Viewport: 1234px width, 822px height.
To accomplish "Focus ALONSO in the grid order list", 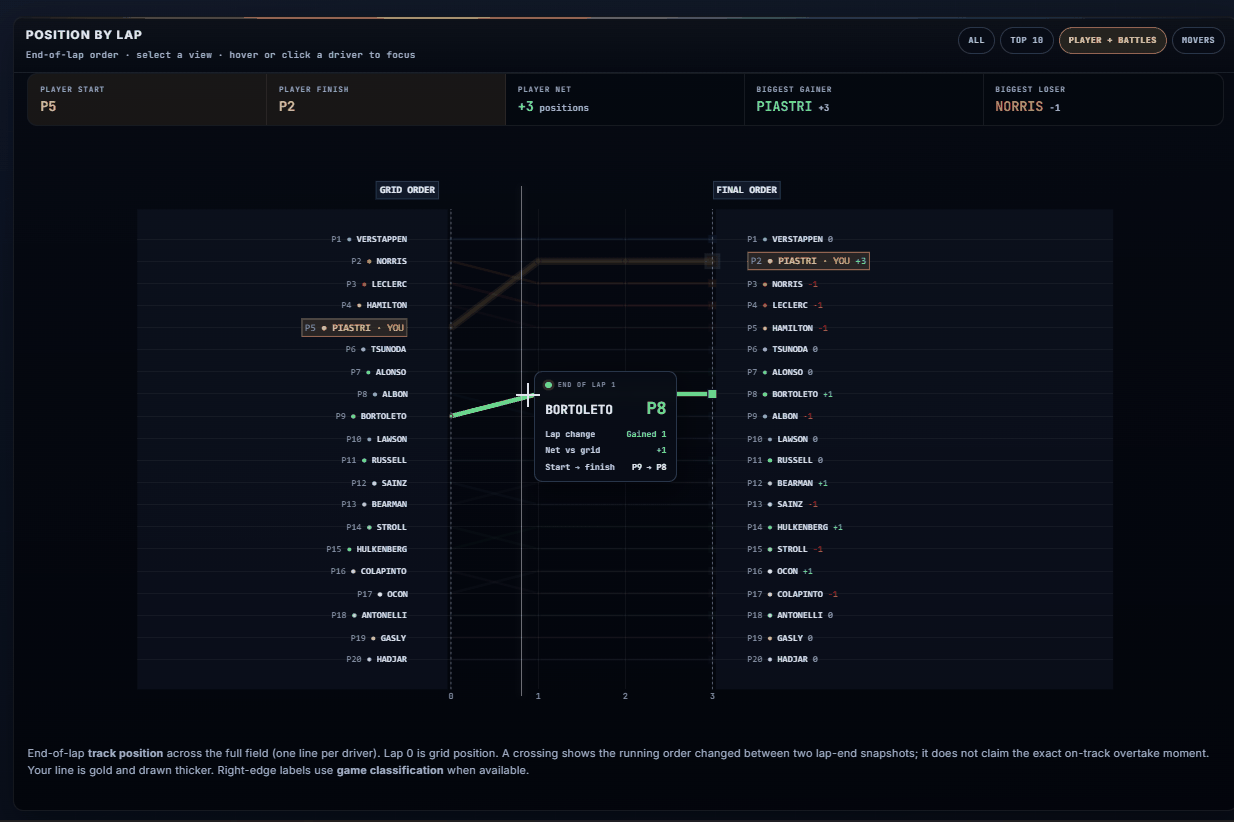I will (378, 372).
